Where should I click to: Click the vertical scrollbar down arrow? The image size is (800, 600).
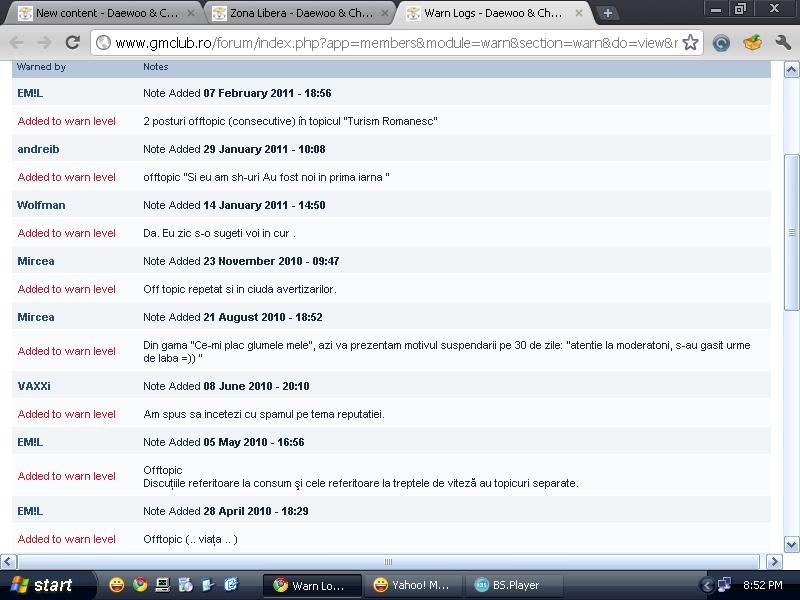(x=791, y=544)
